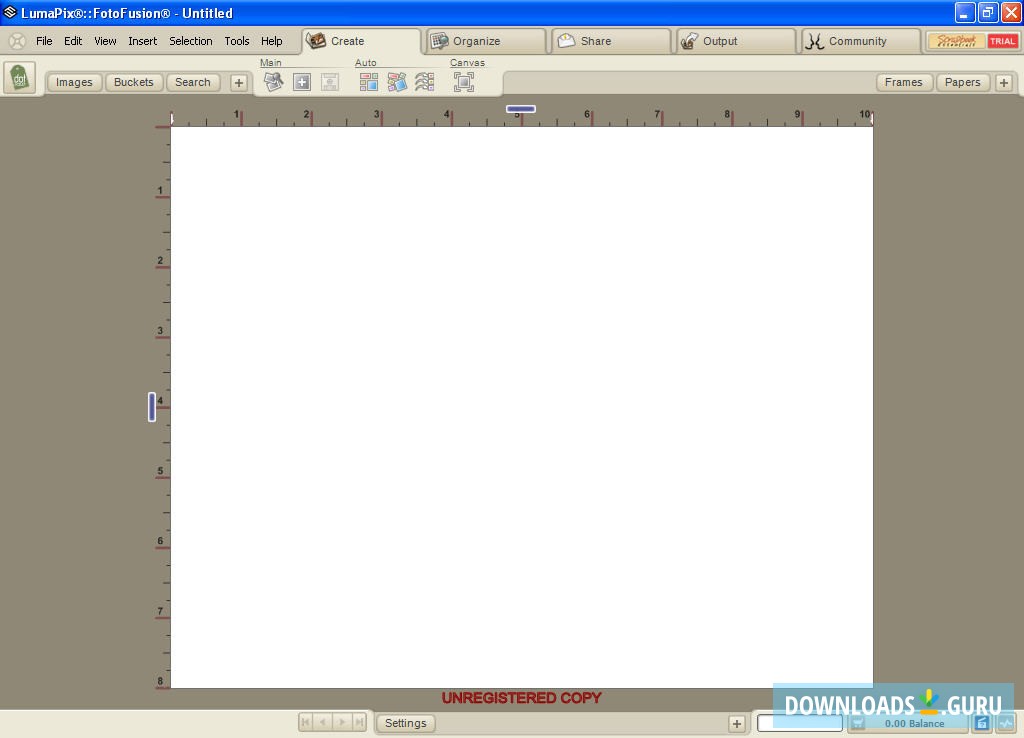1024x738 pixels.
Task: Switch to the Output tab
Action: pos(737,41)
